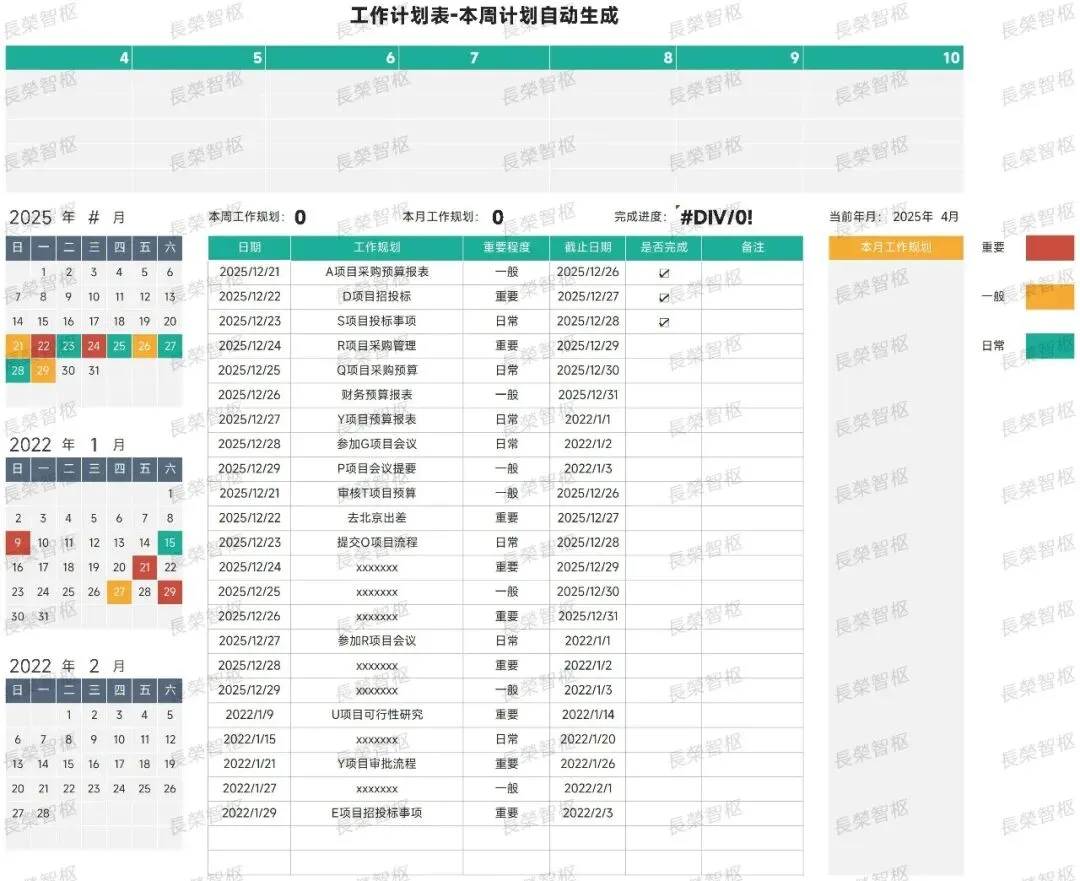The width and height of the screenshot is (1080, 881).
Task: Click the E项目招投标事项 plan cell
Action: click(x=377, y=813)
